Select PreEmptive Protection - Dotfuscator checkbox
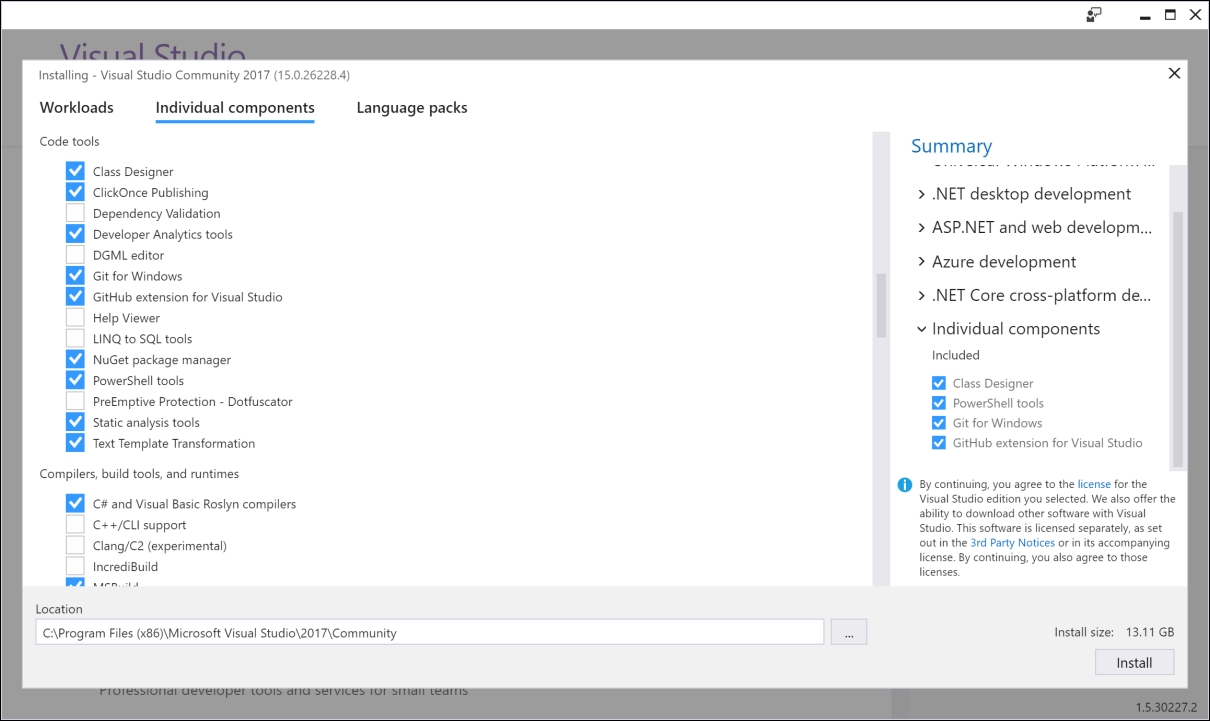Image resolution: width=1210 pixels, height=721 pixels. pos(75,402)
